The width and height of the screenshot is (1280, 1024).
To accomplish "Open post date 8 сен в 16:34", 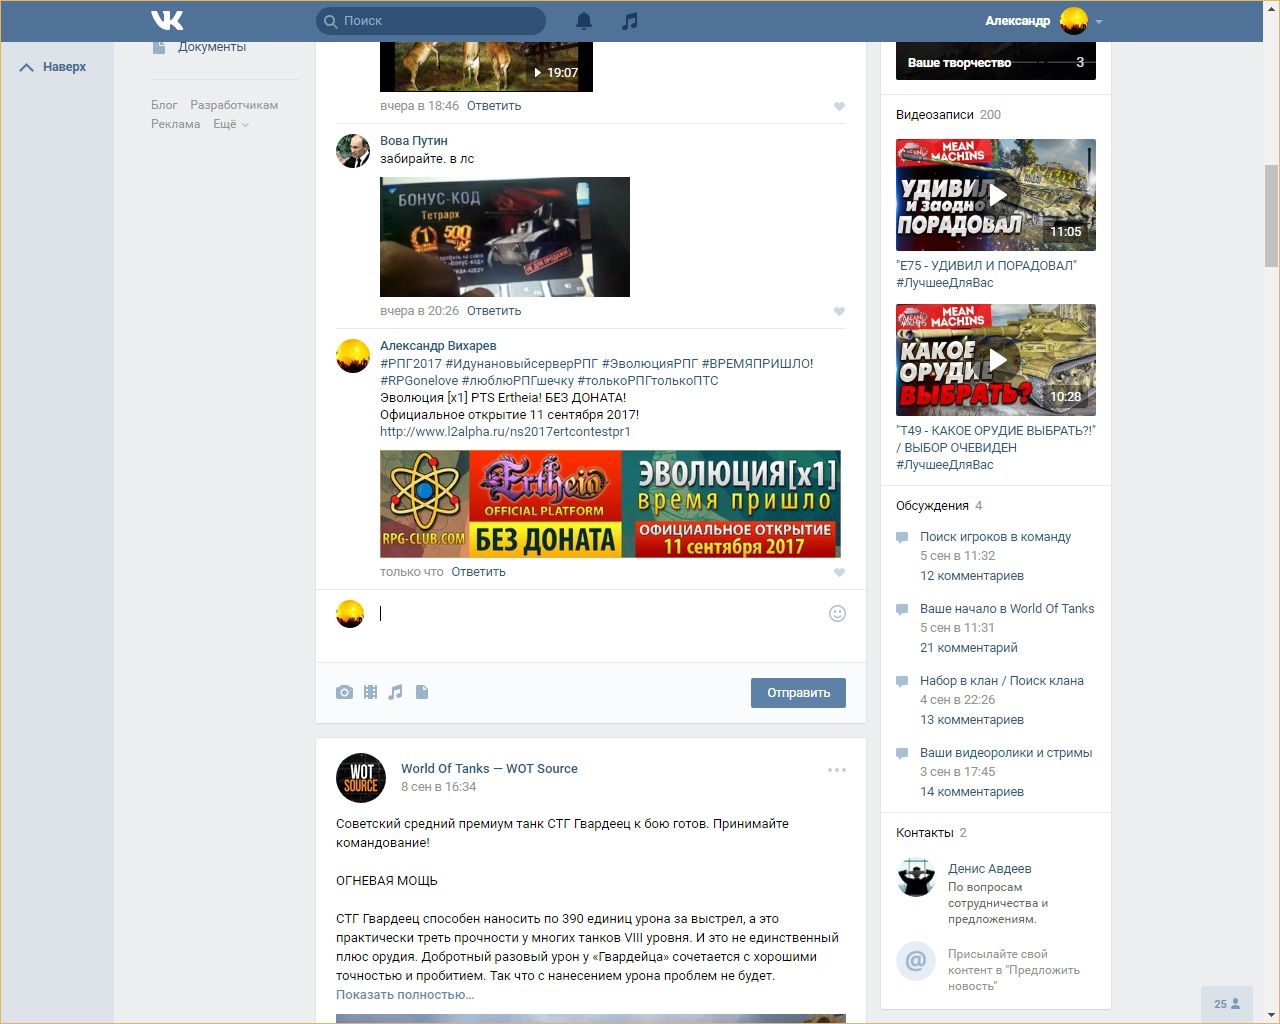I will [438, 787].
